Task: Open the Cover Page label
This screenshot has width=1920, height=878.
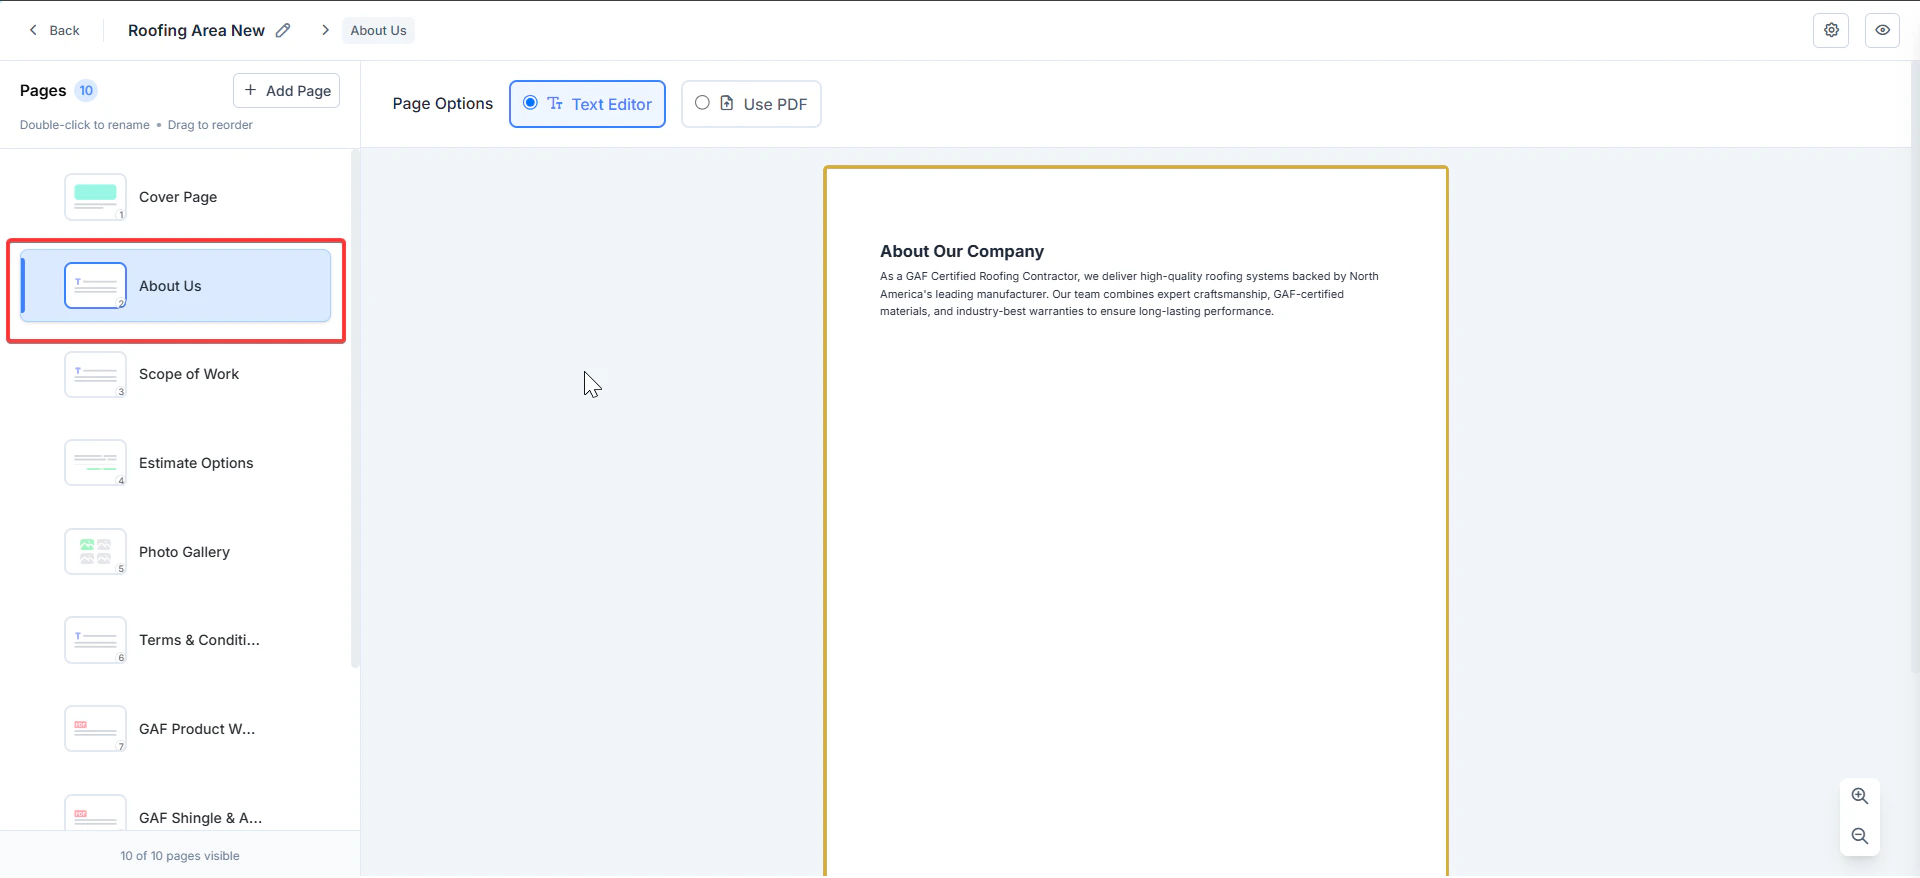Action: 178,197
